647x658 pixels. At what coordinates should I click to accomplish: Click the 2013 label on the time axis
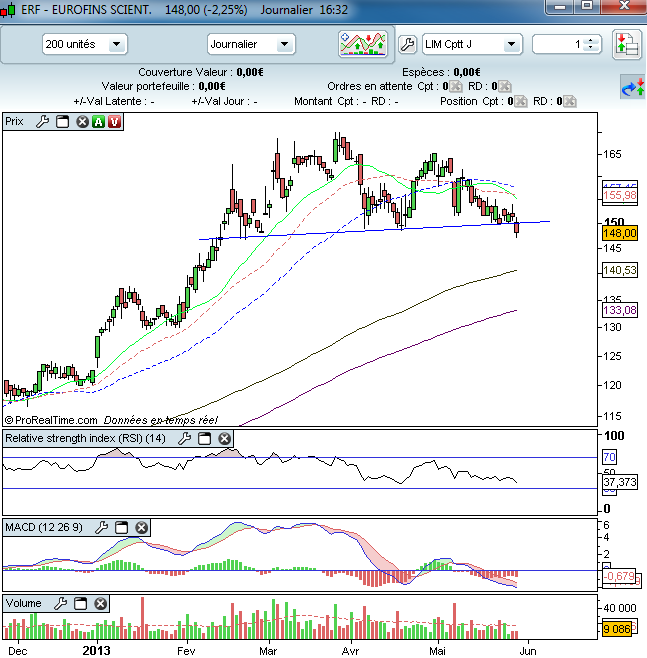[x=97, y=650]
